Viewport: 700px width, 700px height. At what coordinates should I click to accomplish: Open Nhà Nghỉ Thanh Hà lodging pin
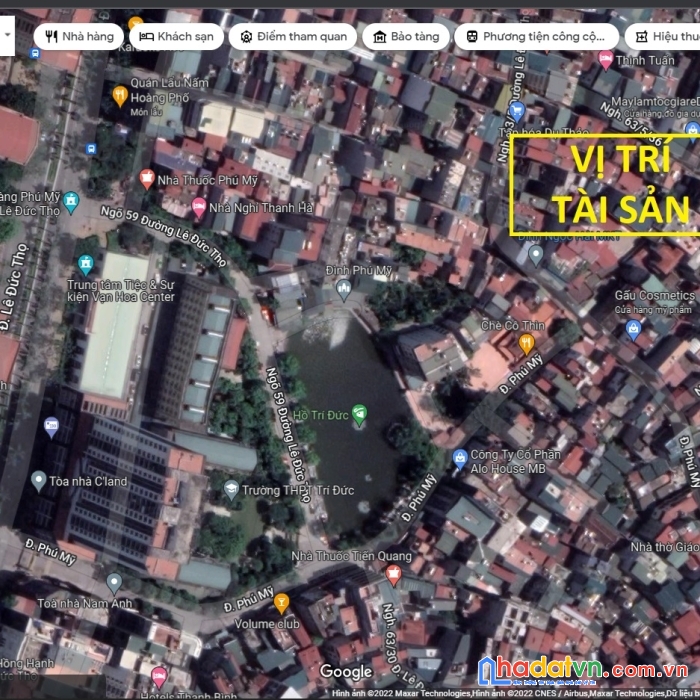pos(199,207)
